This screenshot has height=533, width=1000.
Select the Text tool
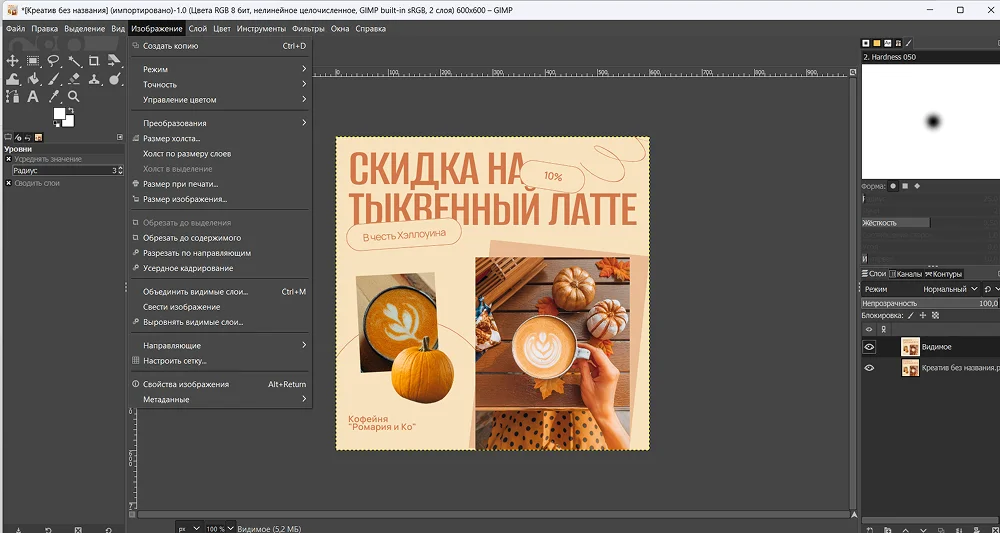33,97
